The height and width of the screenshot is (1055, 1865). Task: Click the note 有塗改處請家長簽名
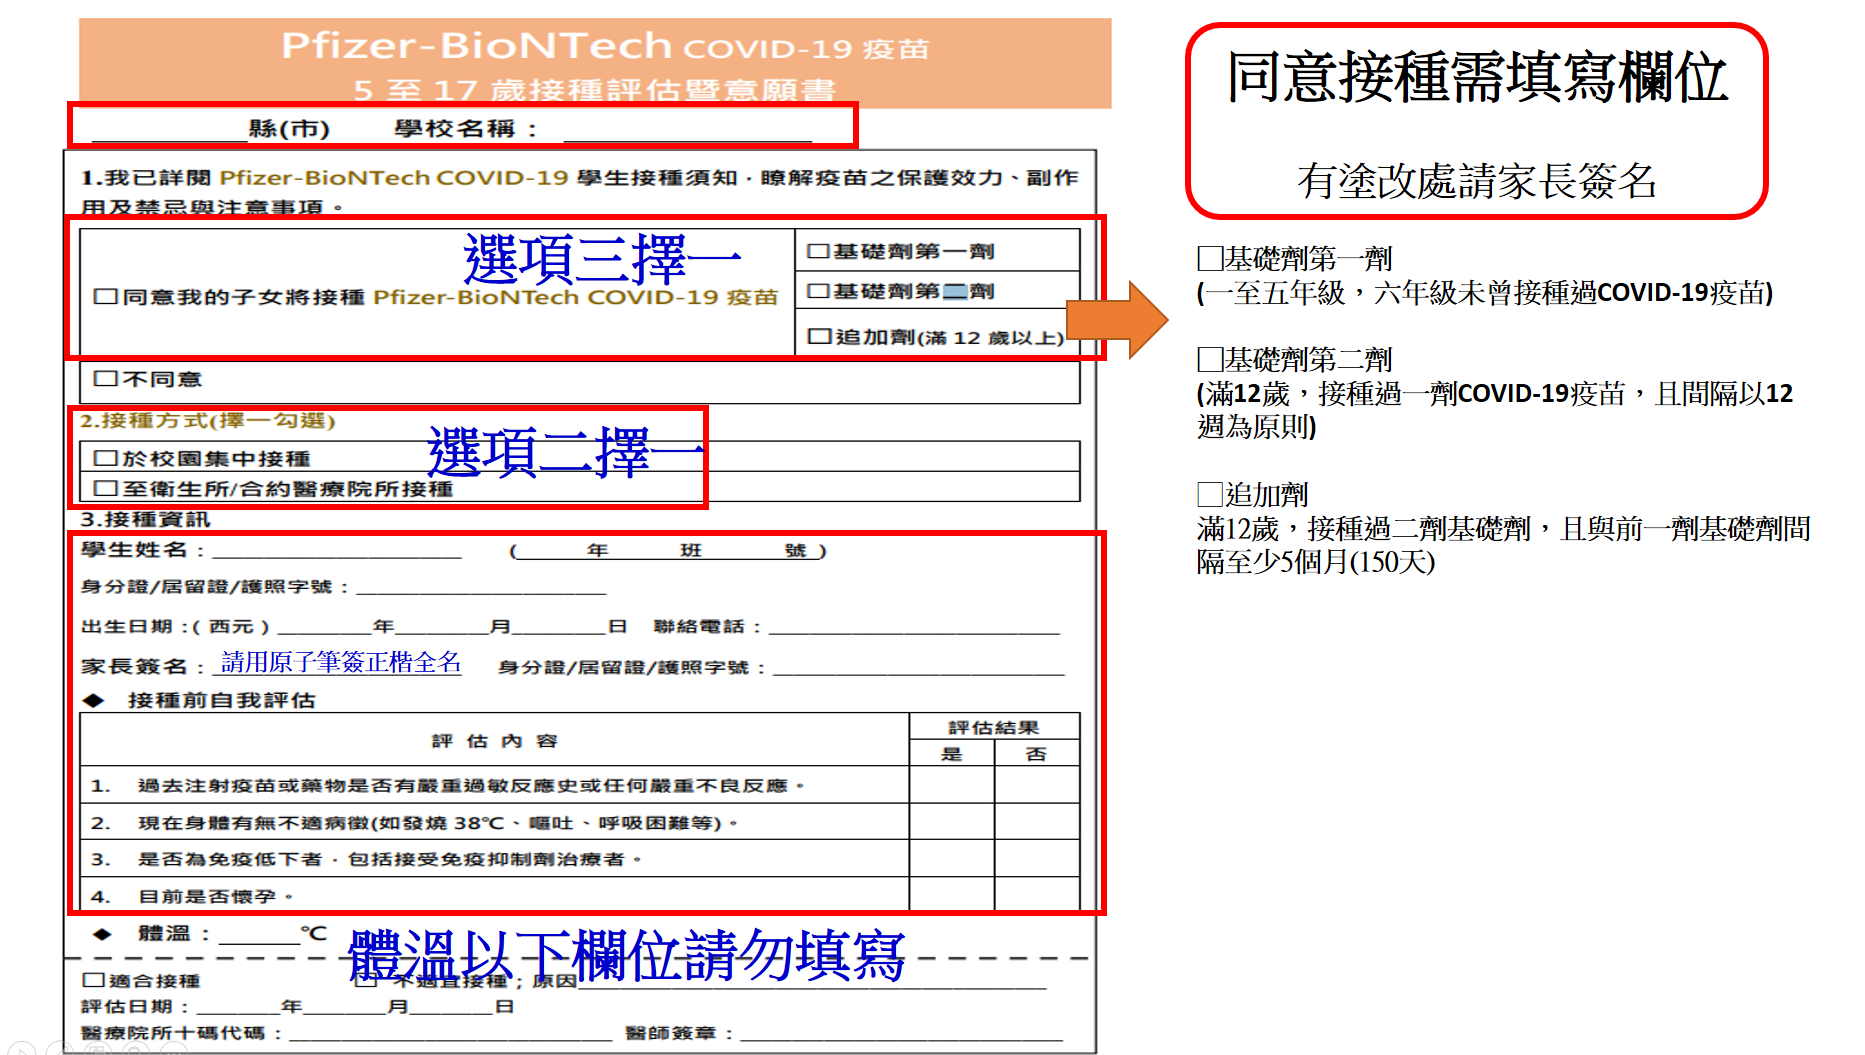[1477, 181]
